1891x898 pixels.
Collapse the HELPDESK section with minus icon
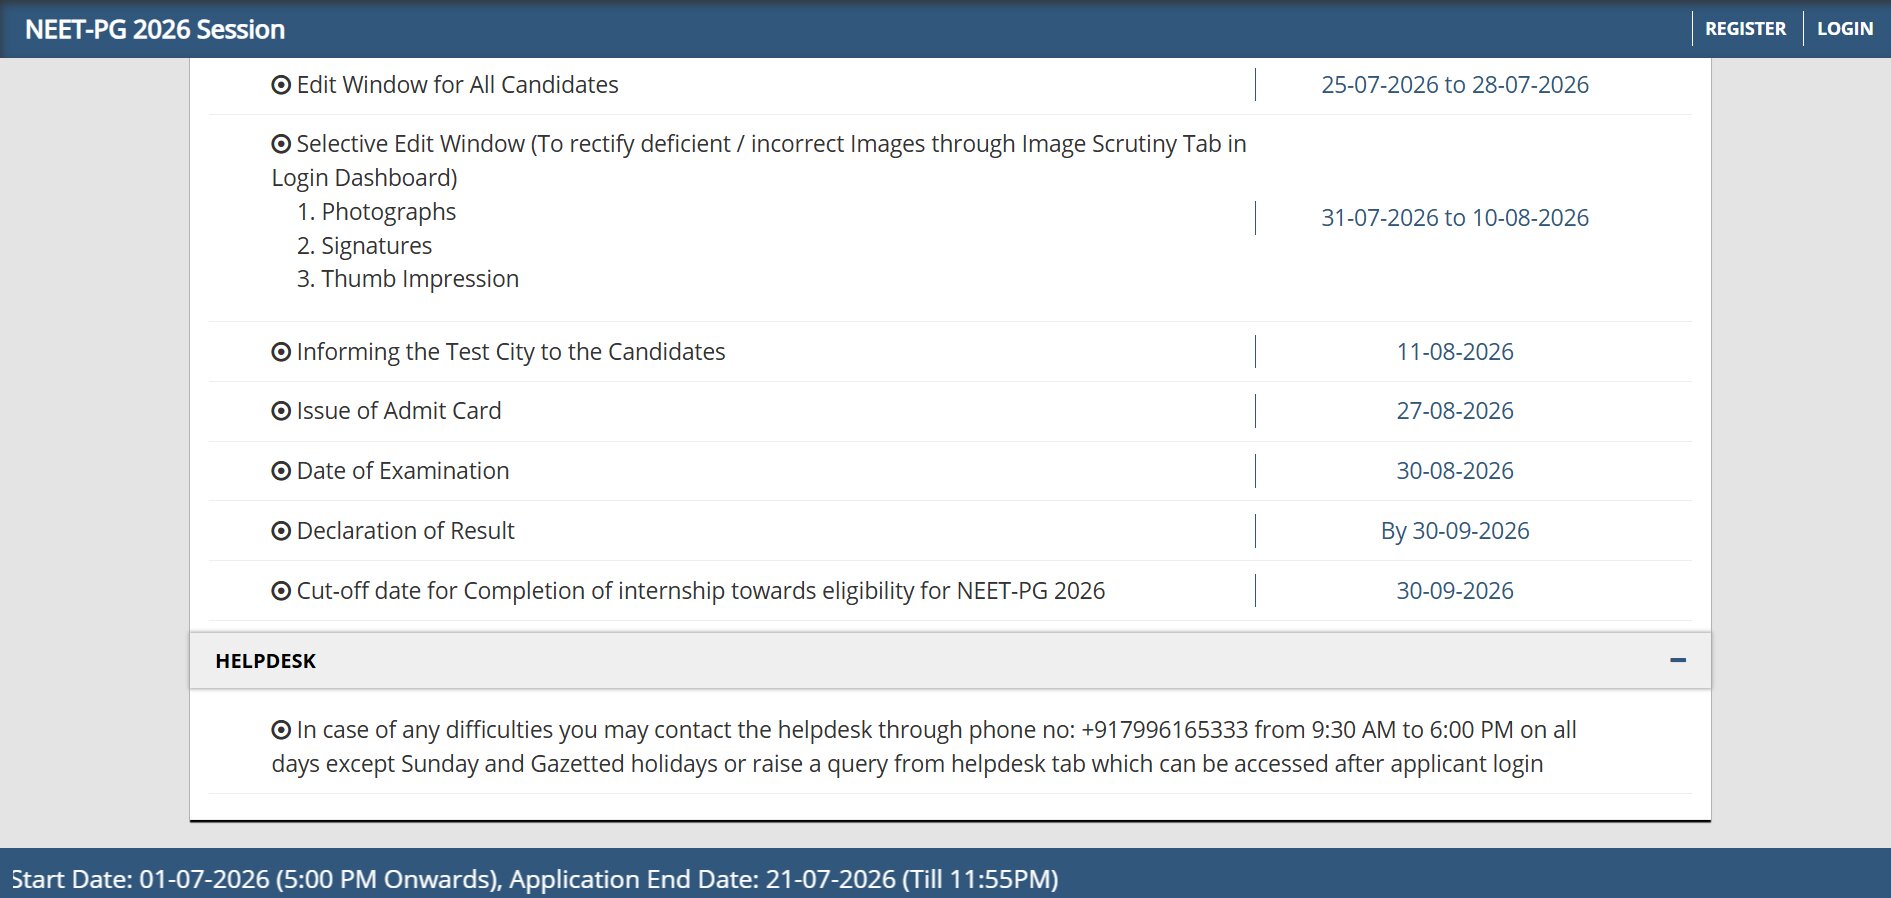tap(1678, 660)
